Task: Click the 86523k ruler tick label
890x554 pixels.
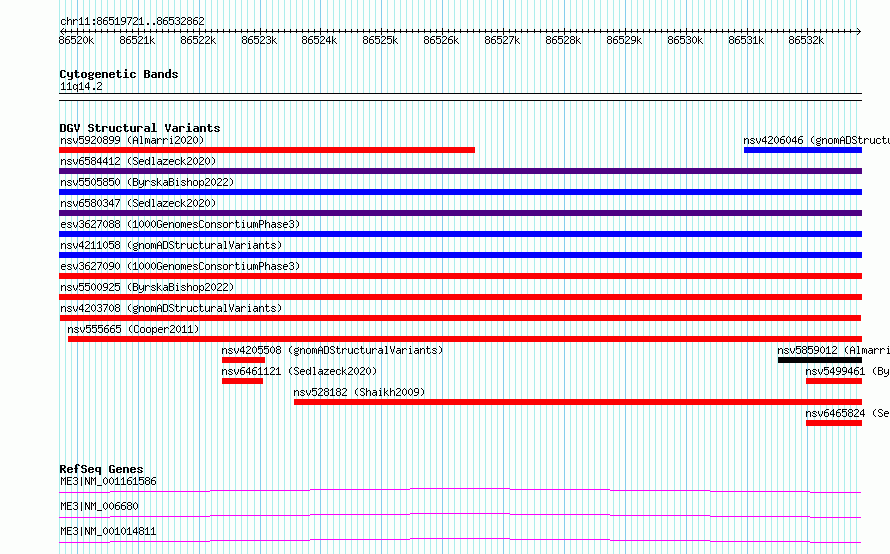Action: 259,40
